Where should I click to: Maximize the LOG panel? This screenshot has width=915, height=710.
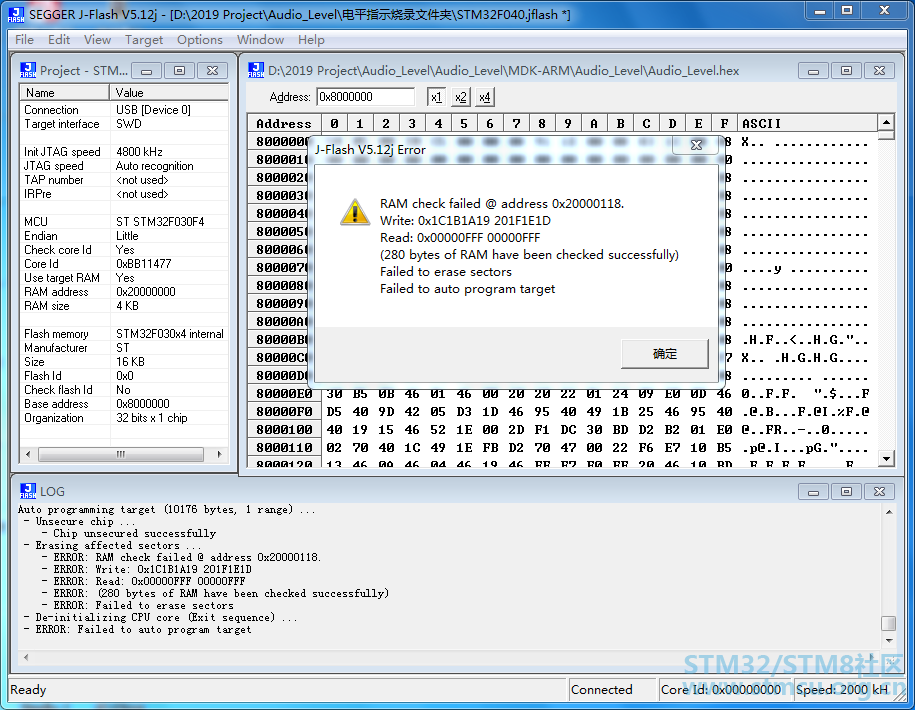coord(846,492)
